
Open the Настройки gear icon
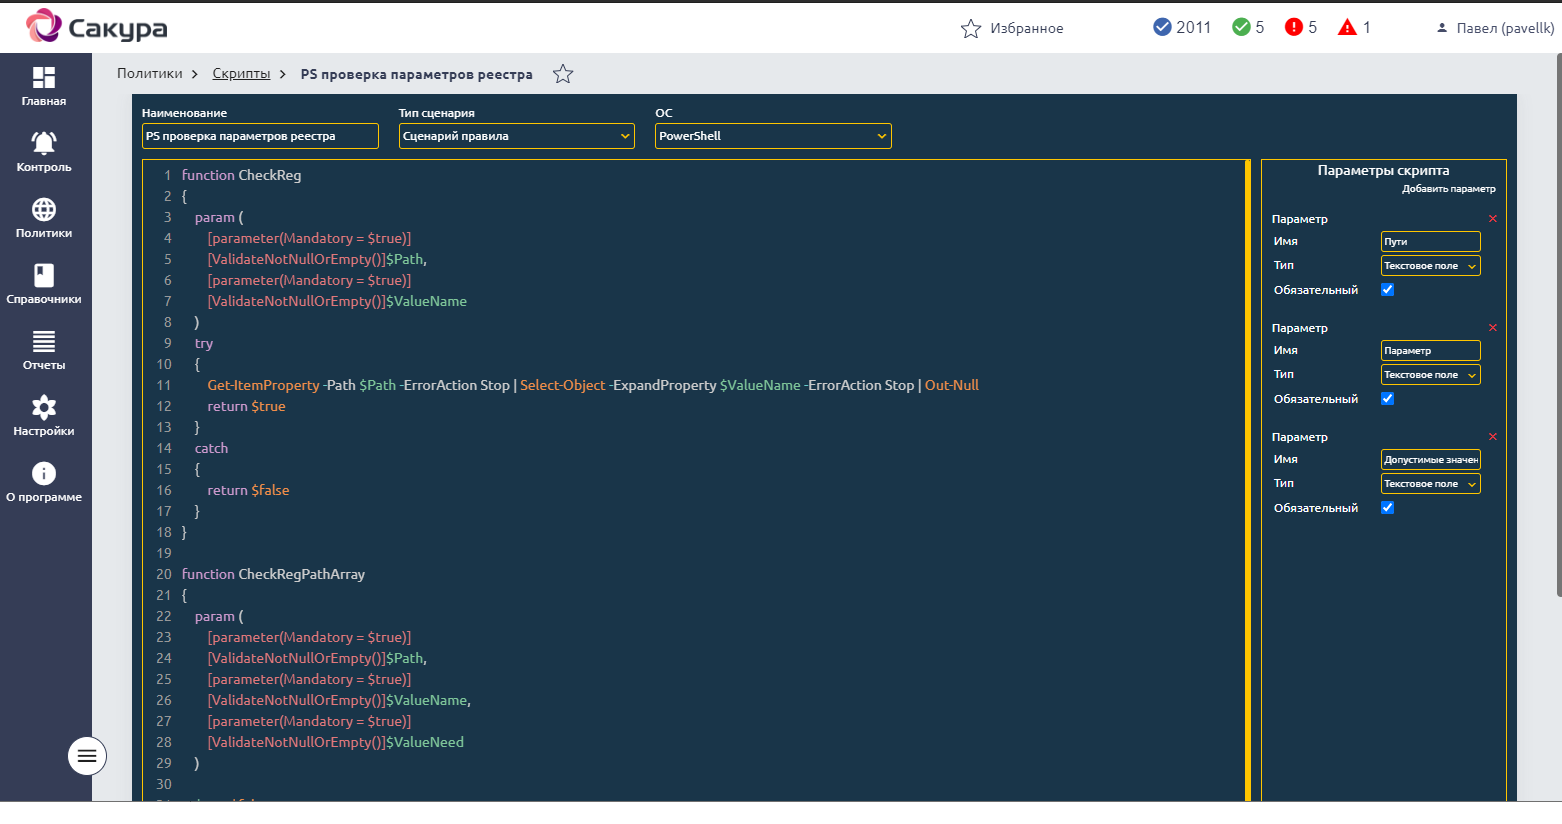[x=44, y=408]
